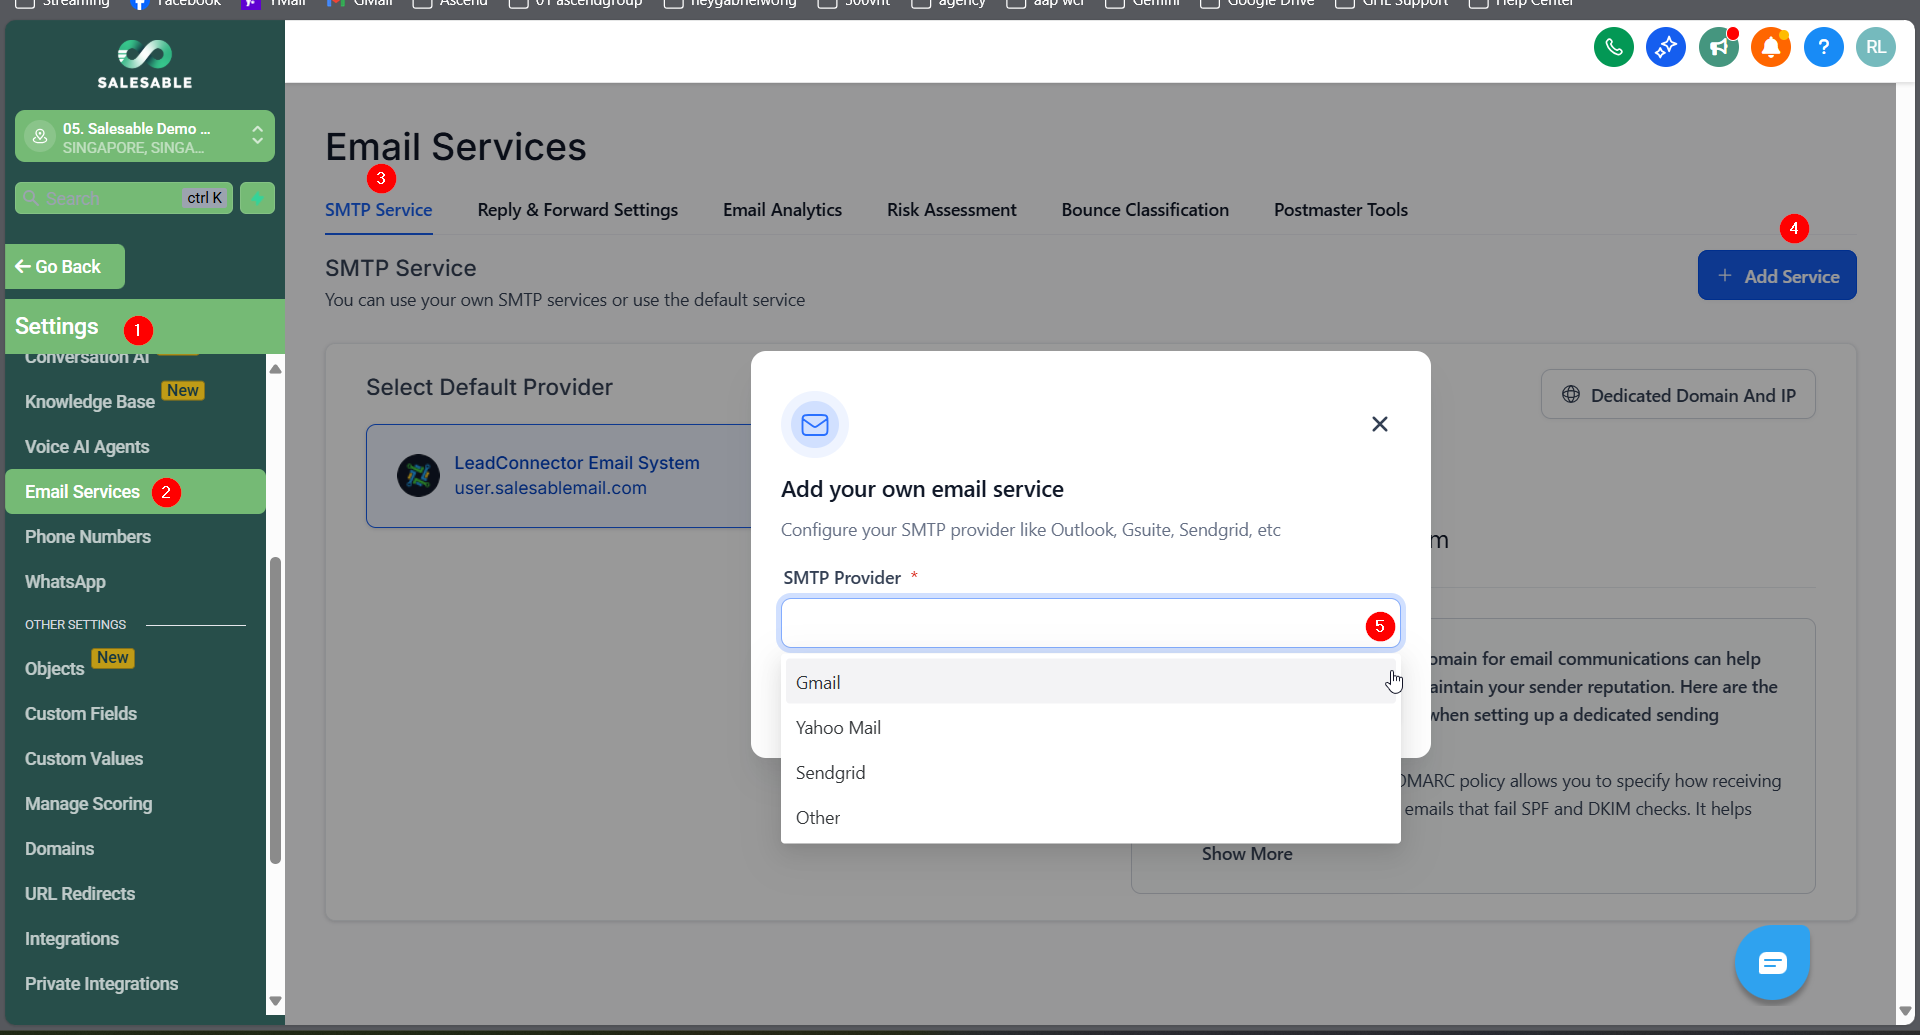Choose Other from the provider list

(x=1090, y=817)
